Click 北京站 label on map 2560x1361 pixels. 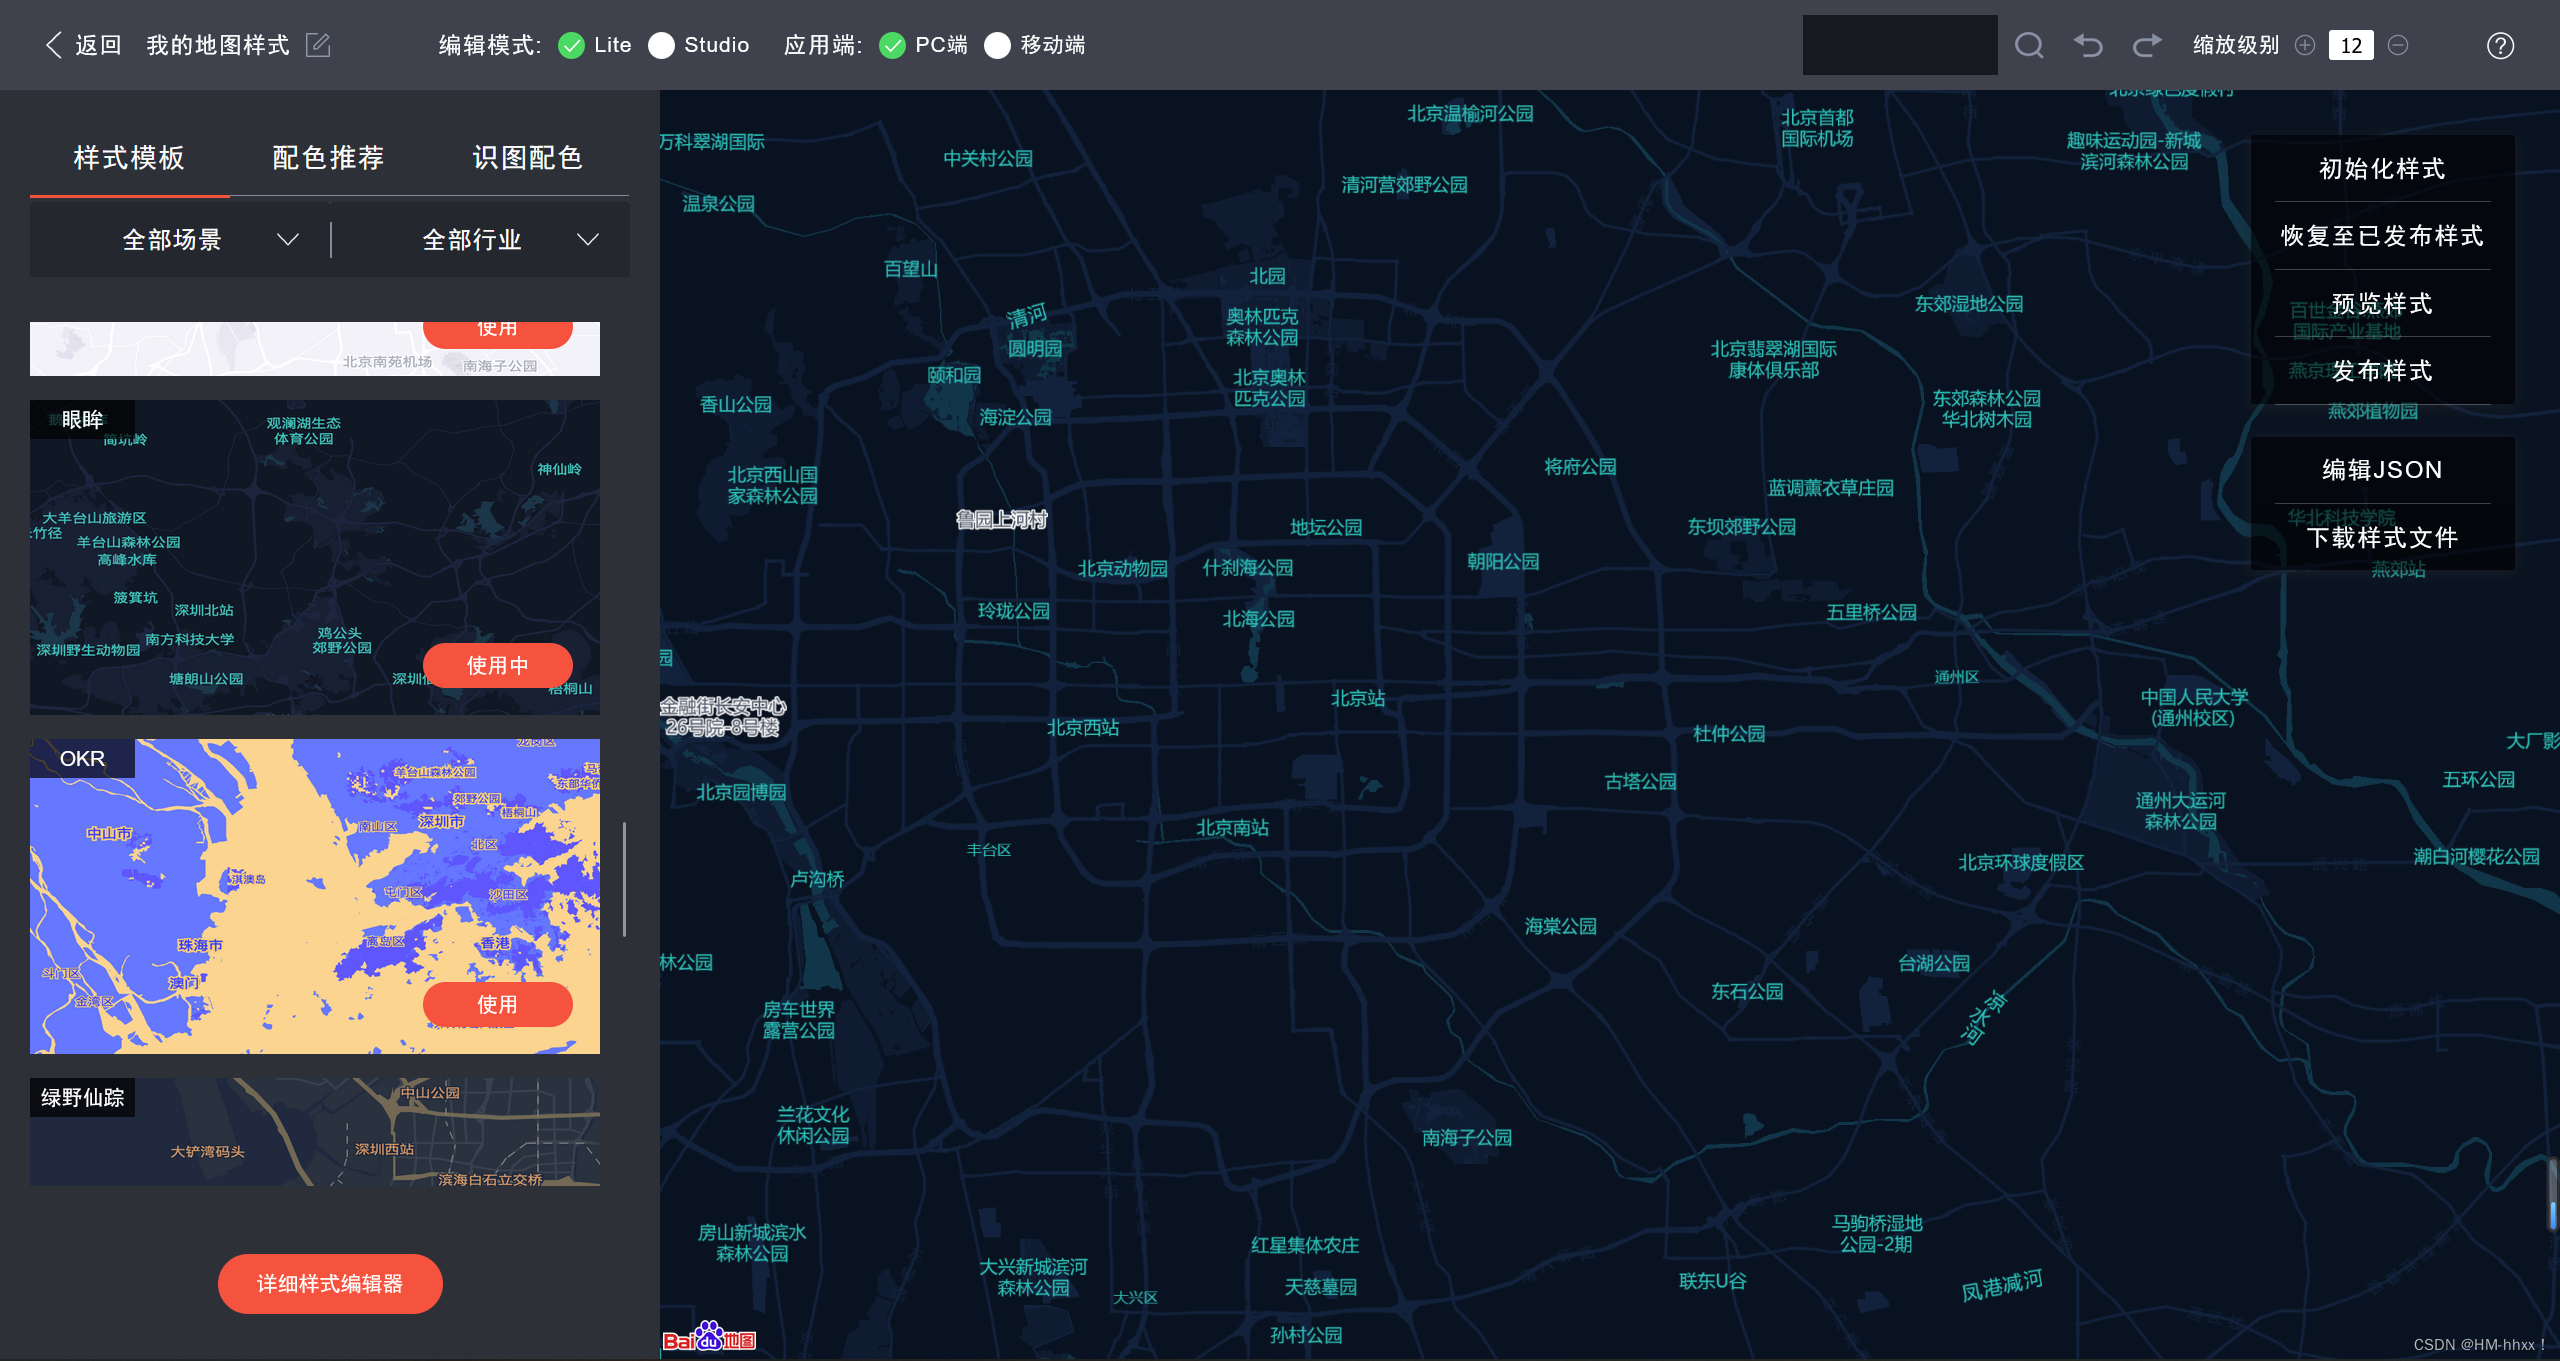click(x=1358, y=698)
